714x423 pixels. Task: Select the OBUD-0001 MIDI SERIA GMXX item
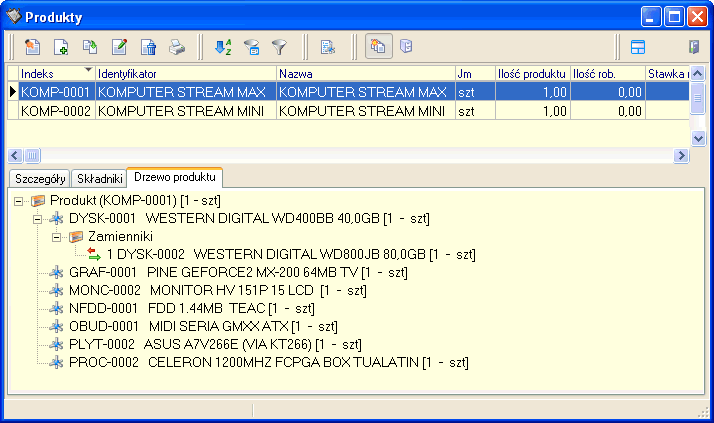click(x=203, y=326)
